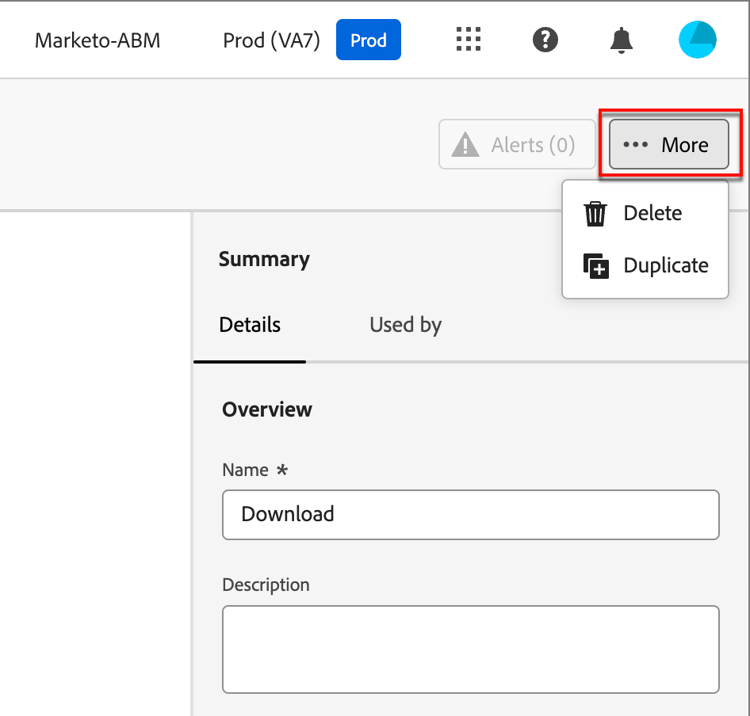This screenshot has height=716, width=750.
Task: Click the Overview section heading
Action: 267,409
